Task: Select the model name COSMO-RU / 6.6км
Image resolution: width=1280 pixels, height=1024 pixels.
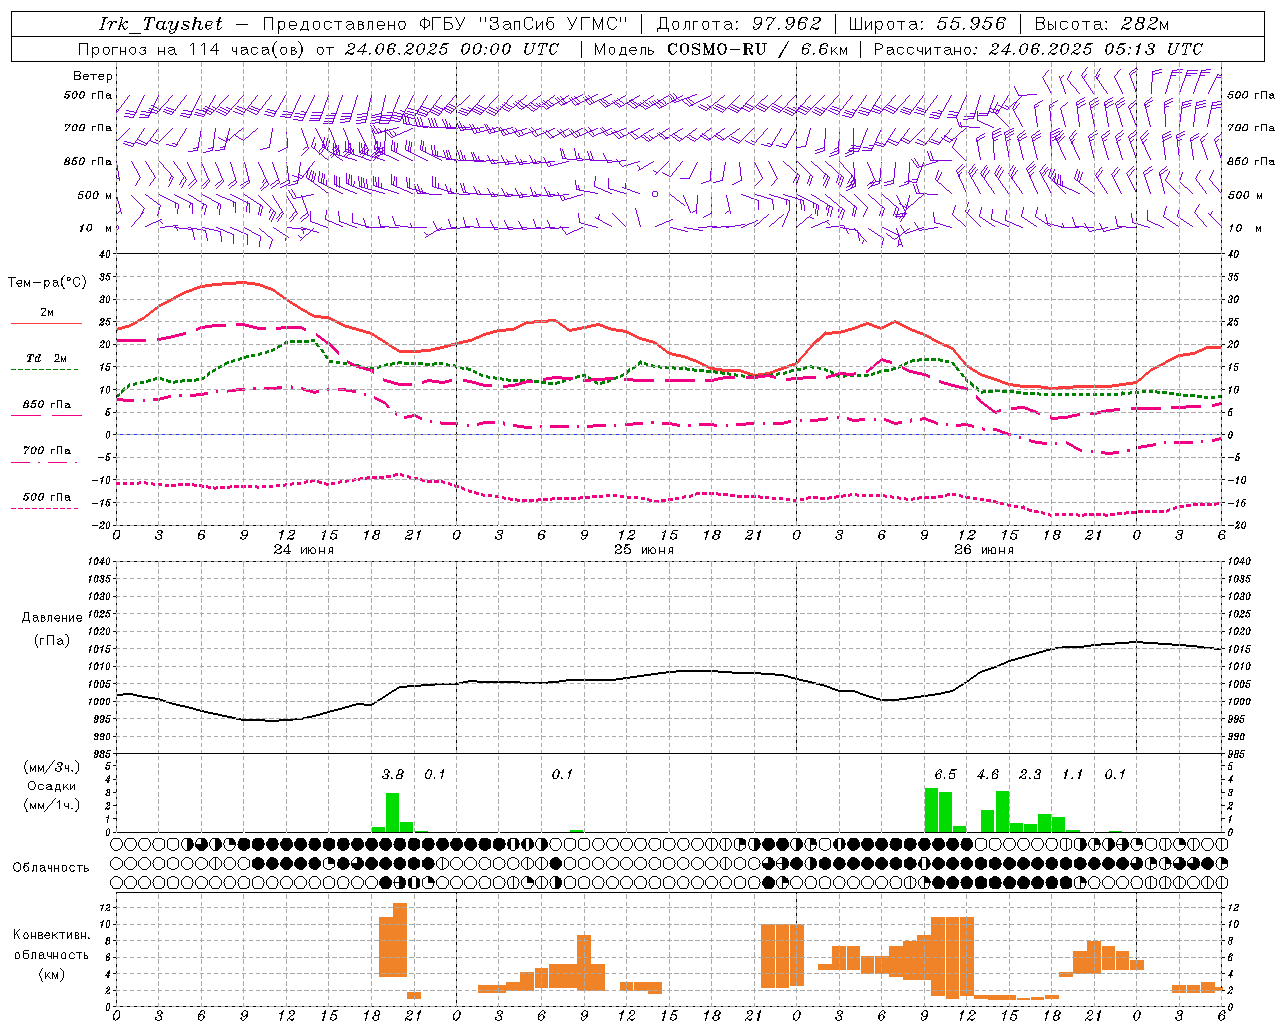Action: [757, 49]
